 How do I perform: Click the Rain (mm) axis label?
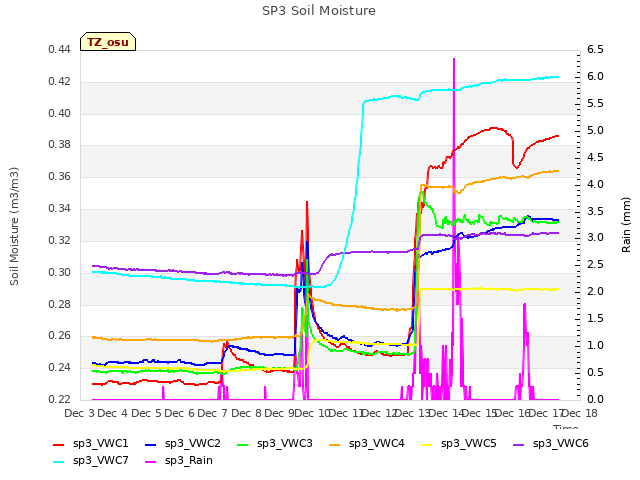pyautogui.click(x=626, y=225)
